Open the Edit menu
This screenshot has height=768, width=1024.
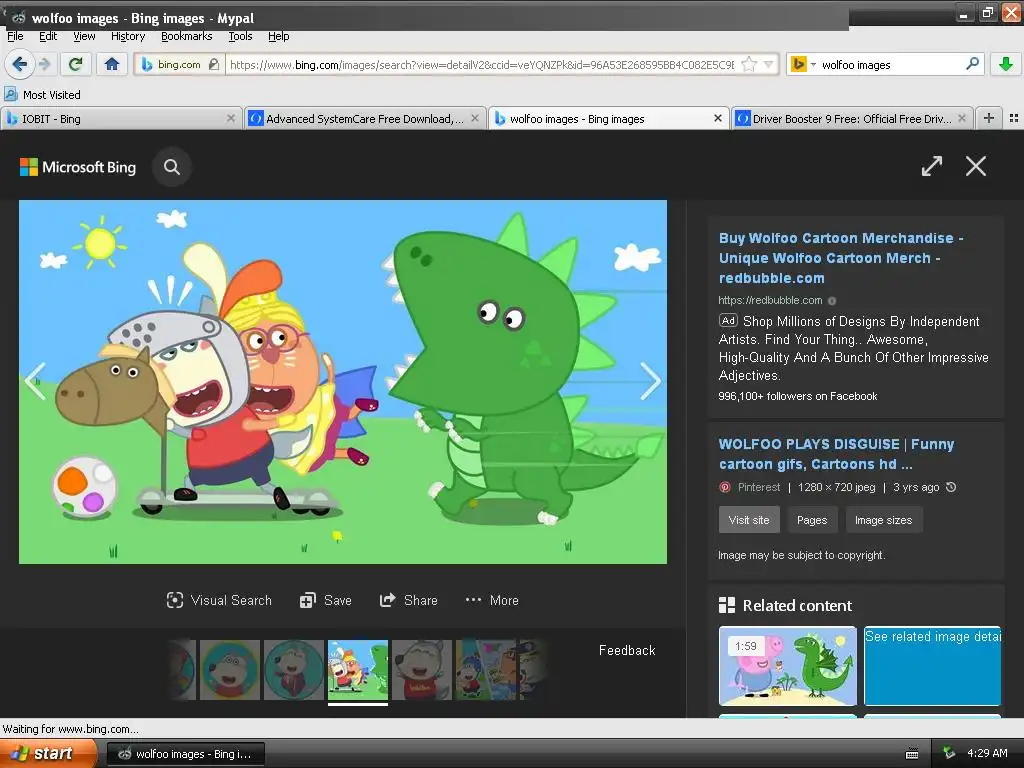[x=48, y=37]
